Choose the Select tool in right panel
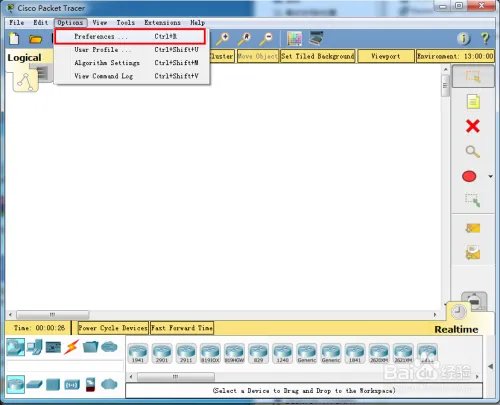 [473, 76]
